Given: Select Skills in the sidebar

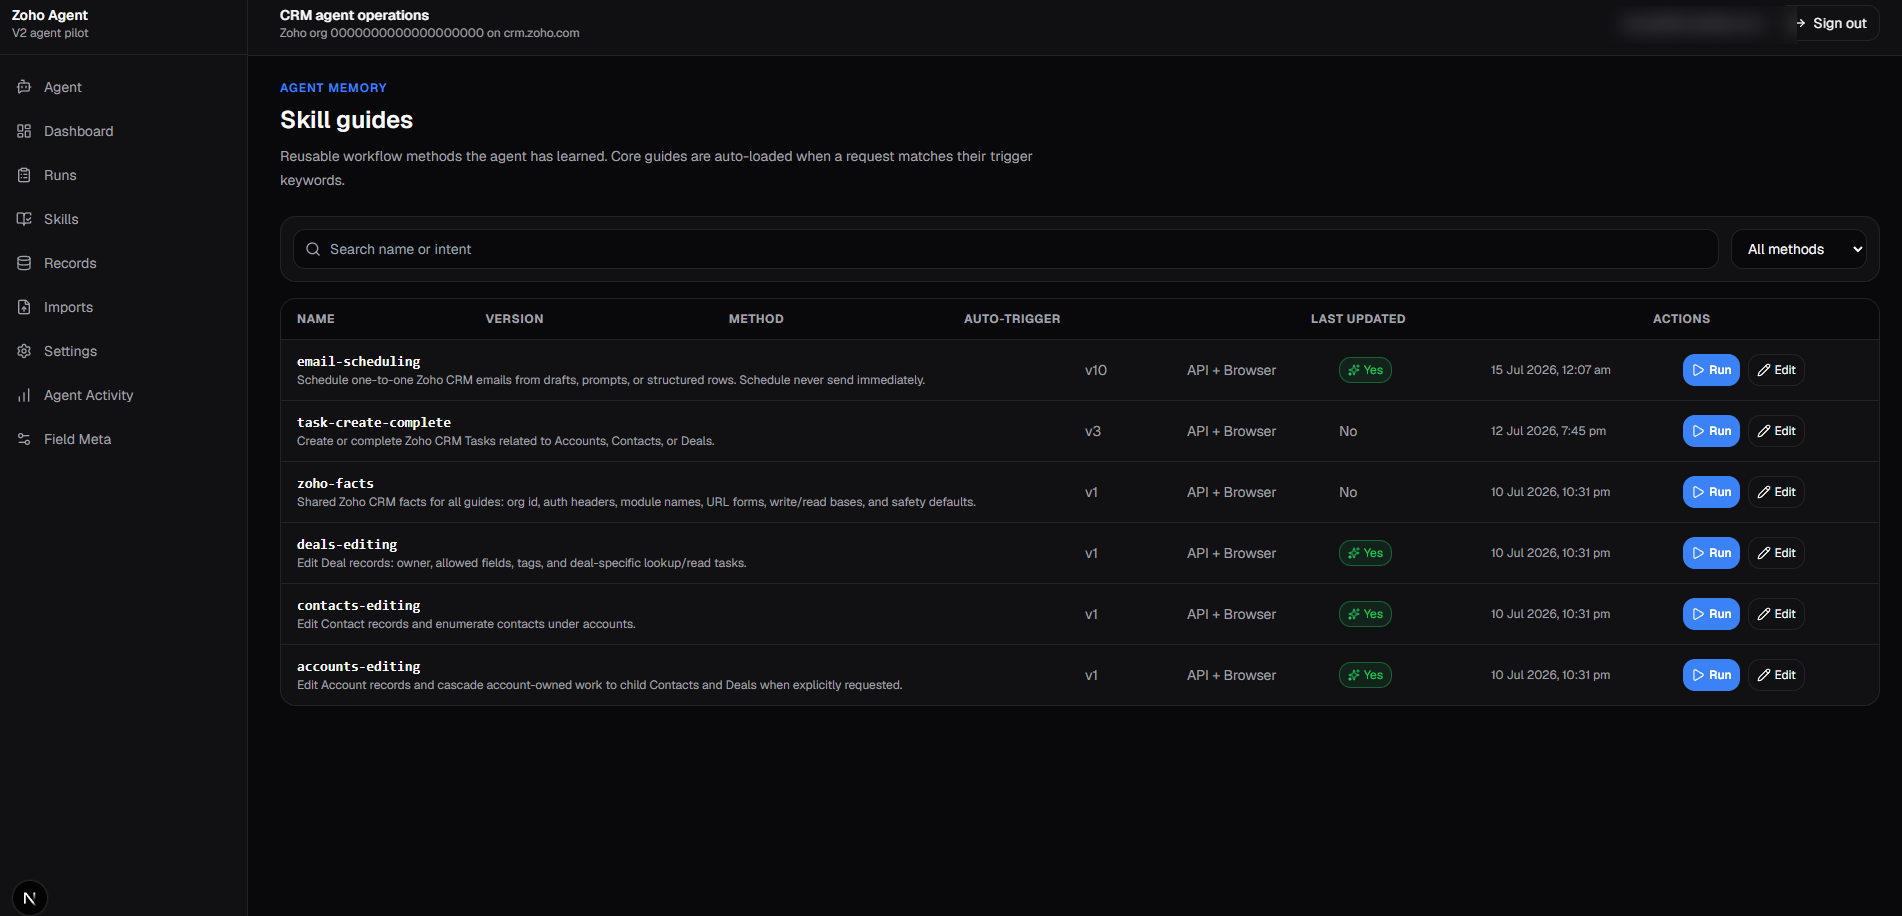Looking at the screenshot, I should (x=123, y=219).
